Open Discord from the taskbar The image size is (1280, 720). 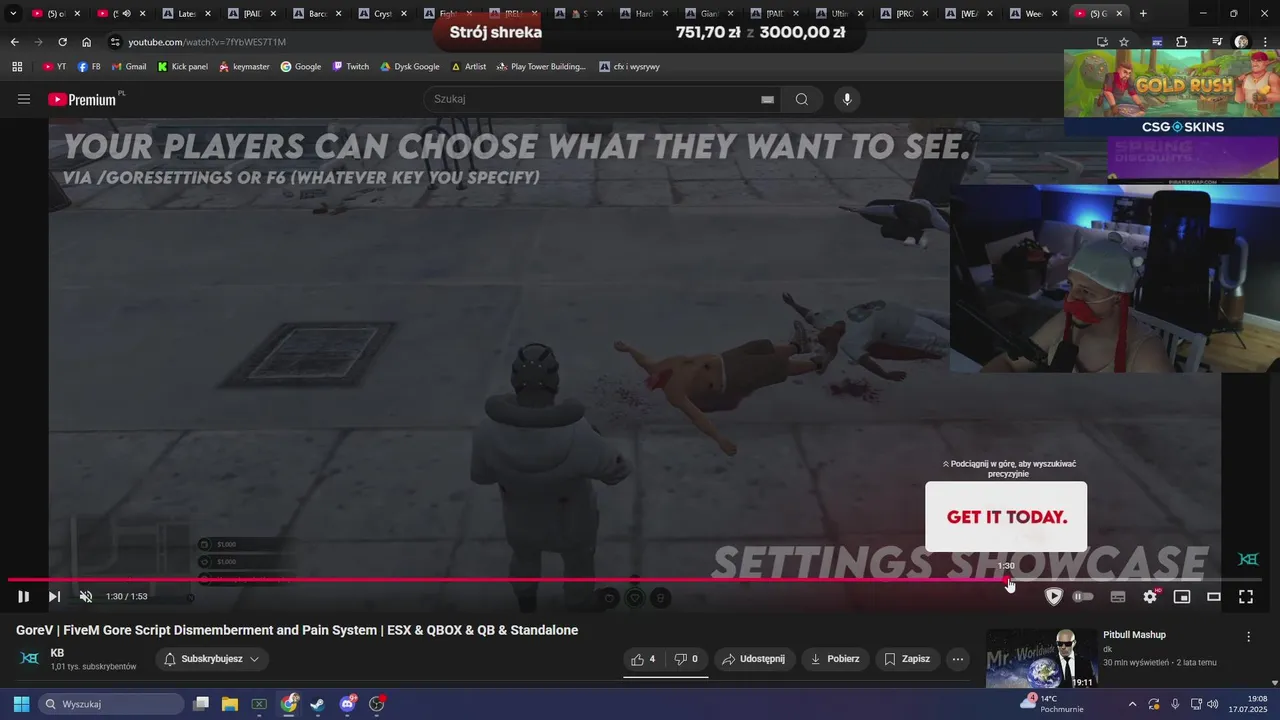point(347,704)
